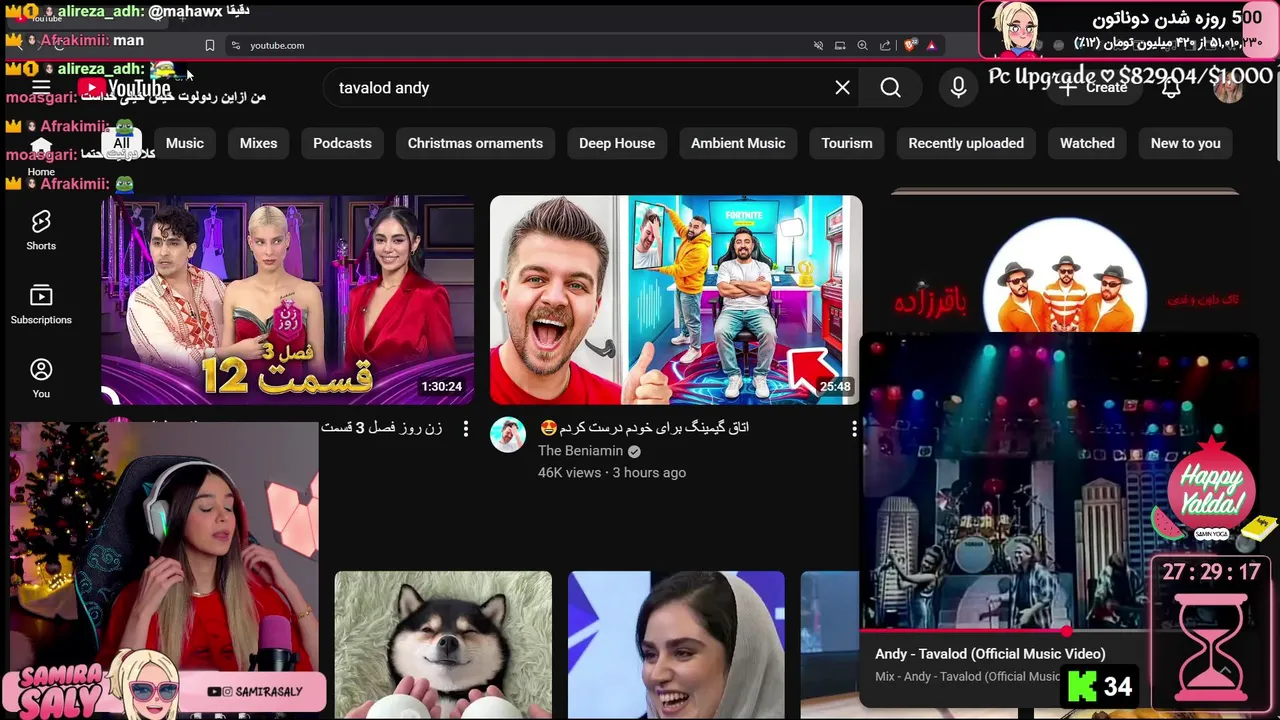The width and height of the screenshot is (1280, 720).
Task: Click the Brave Rewards triangle icon
Action: click(x=931, y=45)
